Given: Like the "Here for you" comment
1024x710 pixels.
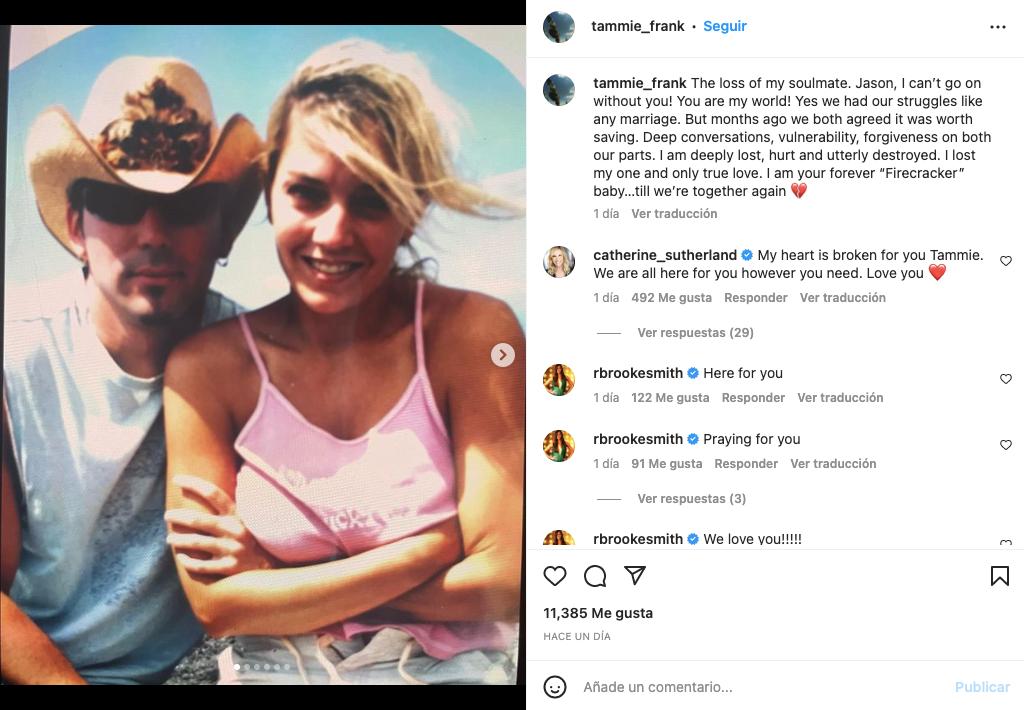Looking at the screenshot, I should (1006, 379).
